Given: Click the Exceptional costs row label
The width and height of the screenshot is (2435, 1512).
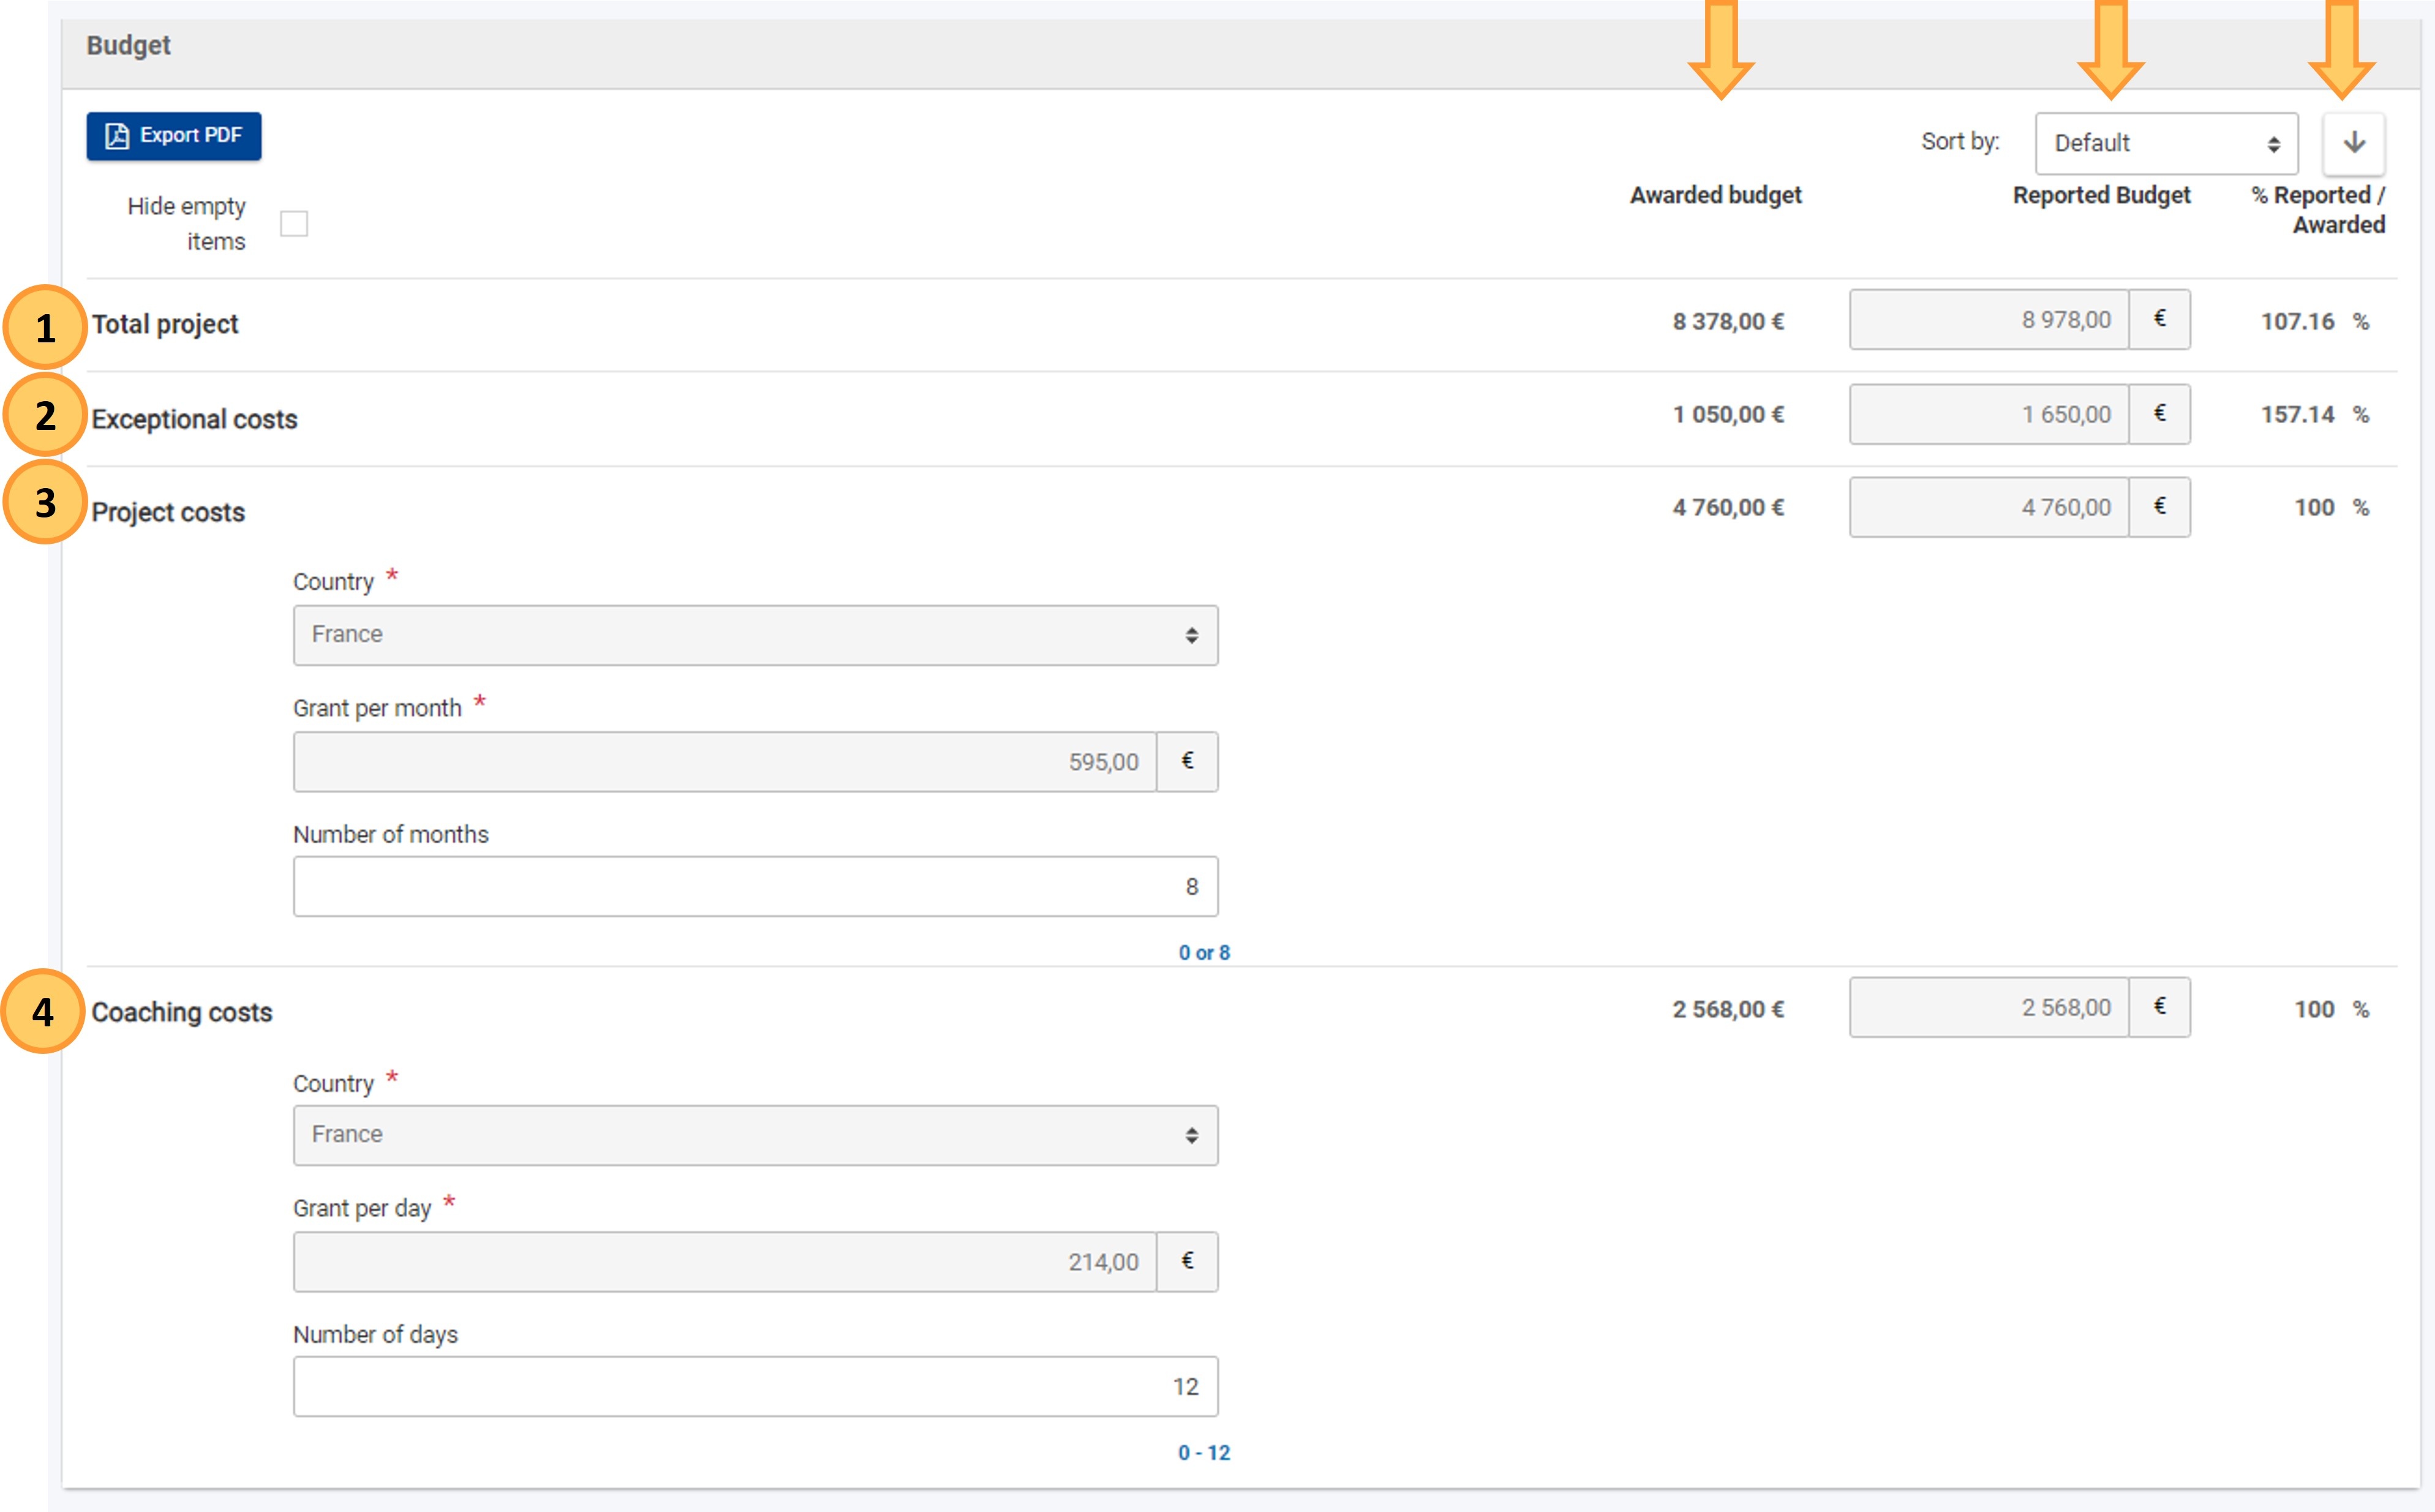Looking at the screenshot, I should [x=194, y=419].
